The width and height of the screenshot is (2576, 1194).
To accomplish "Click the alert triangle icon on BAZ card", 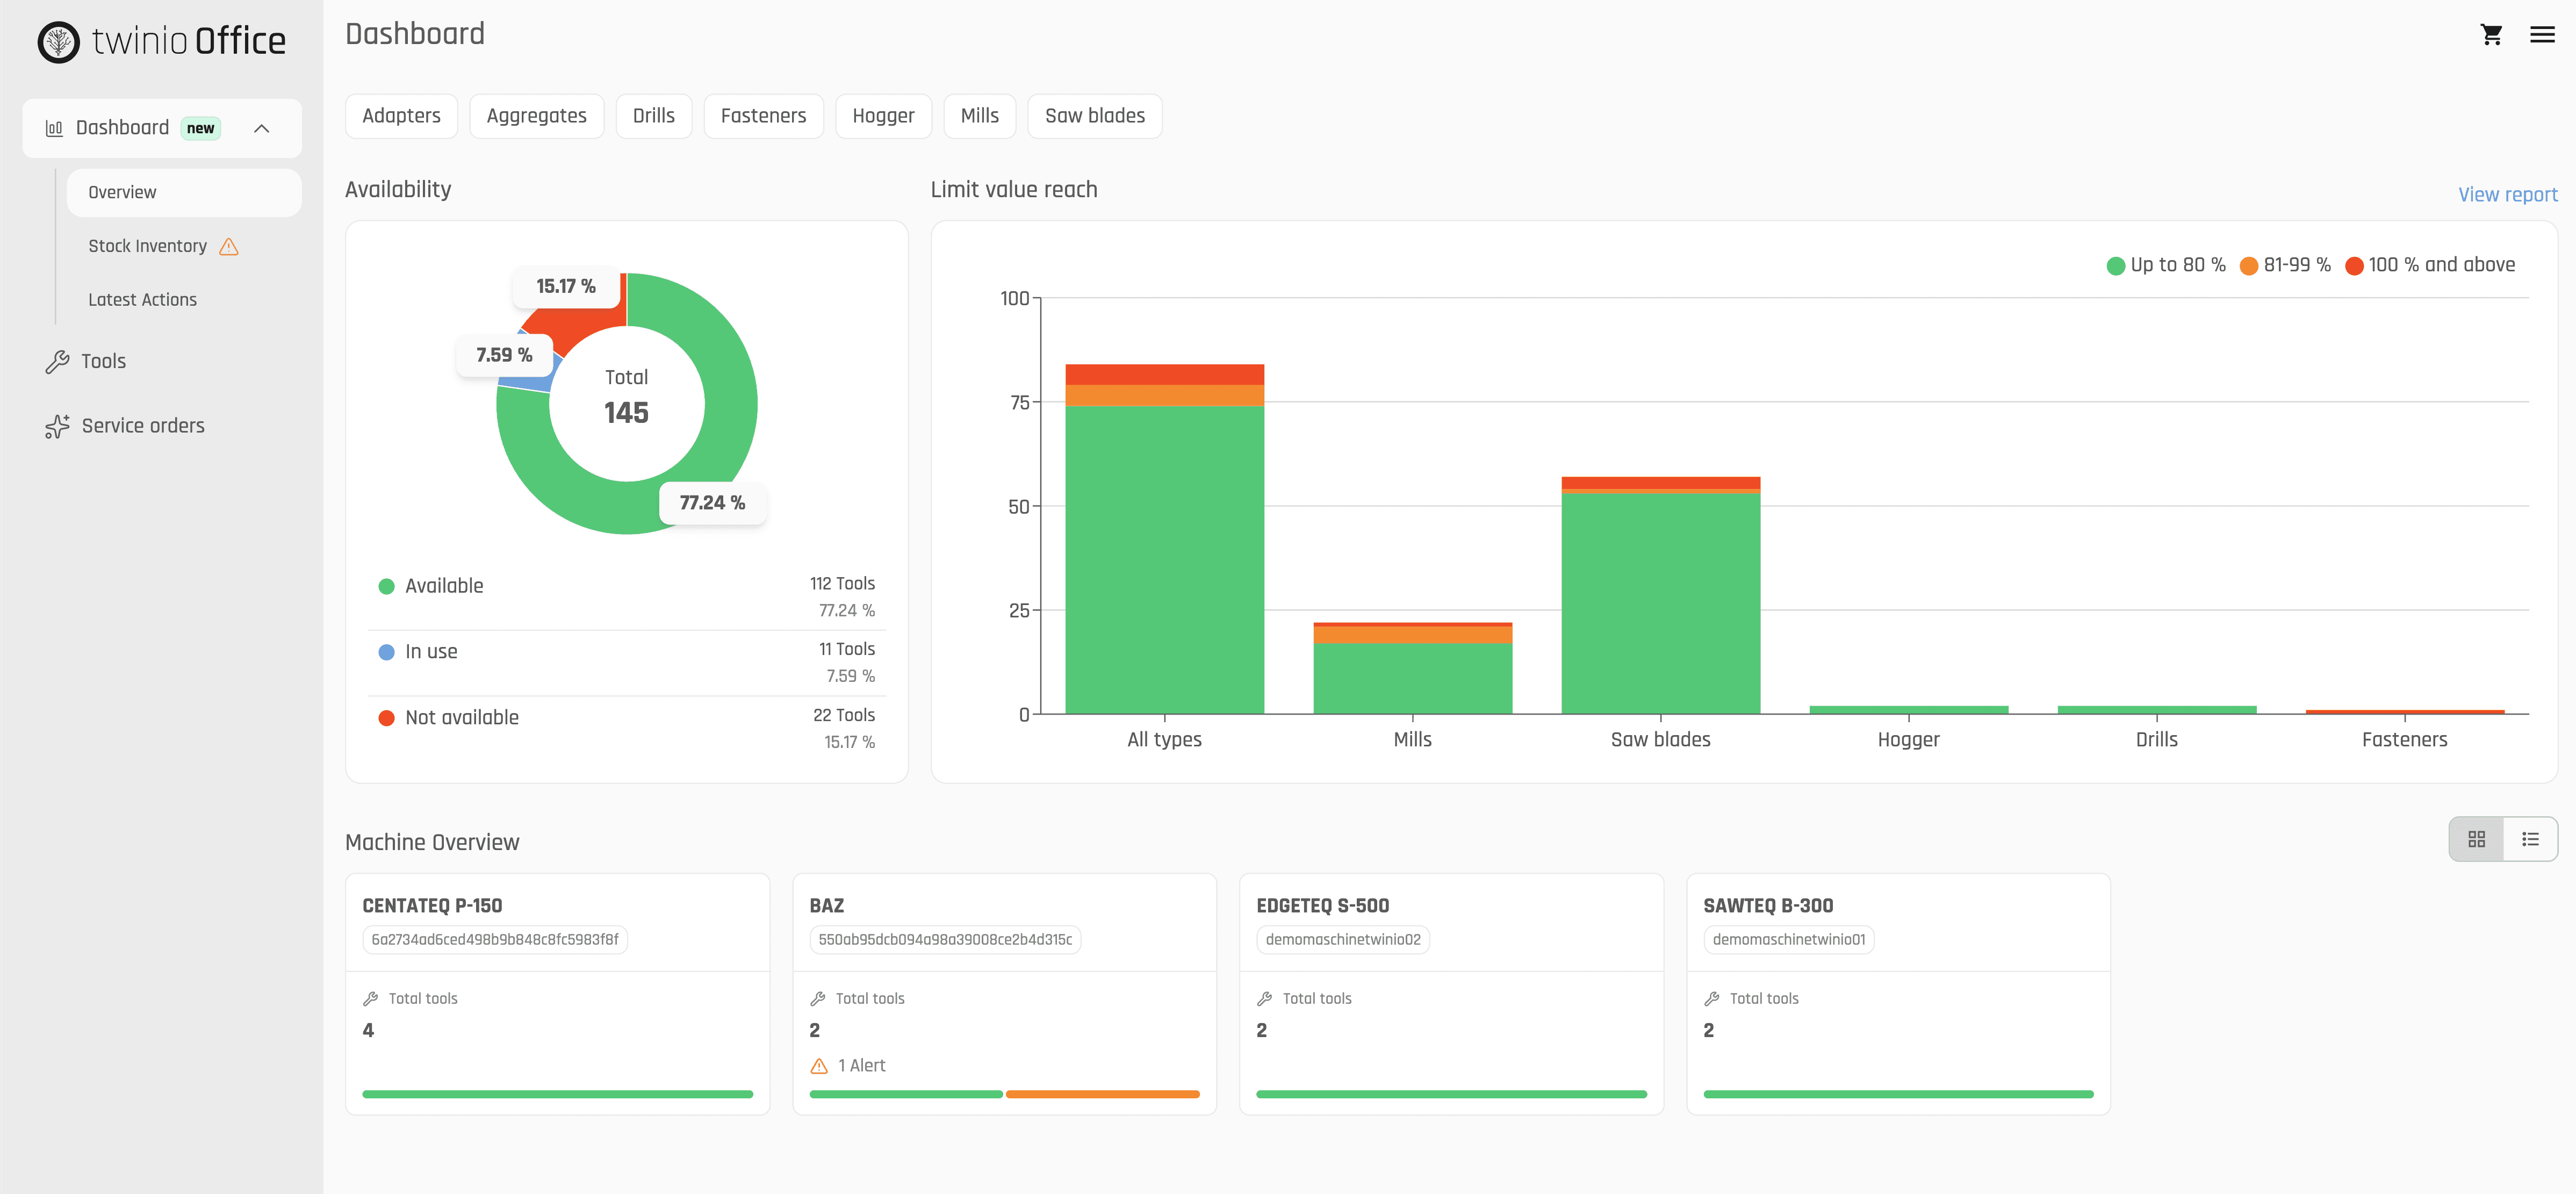I will [819, 1066].
